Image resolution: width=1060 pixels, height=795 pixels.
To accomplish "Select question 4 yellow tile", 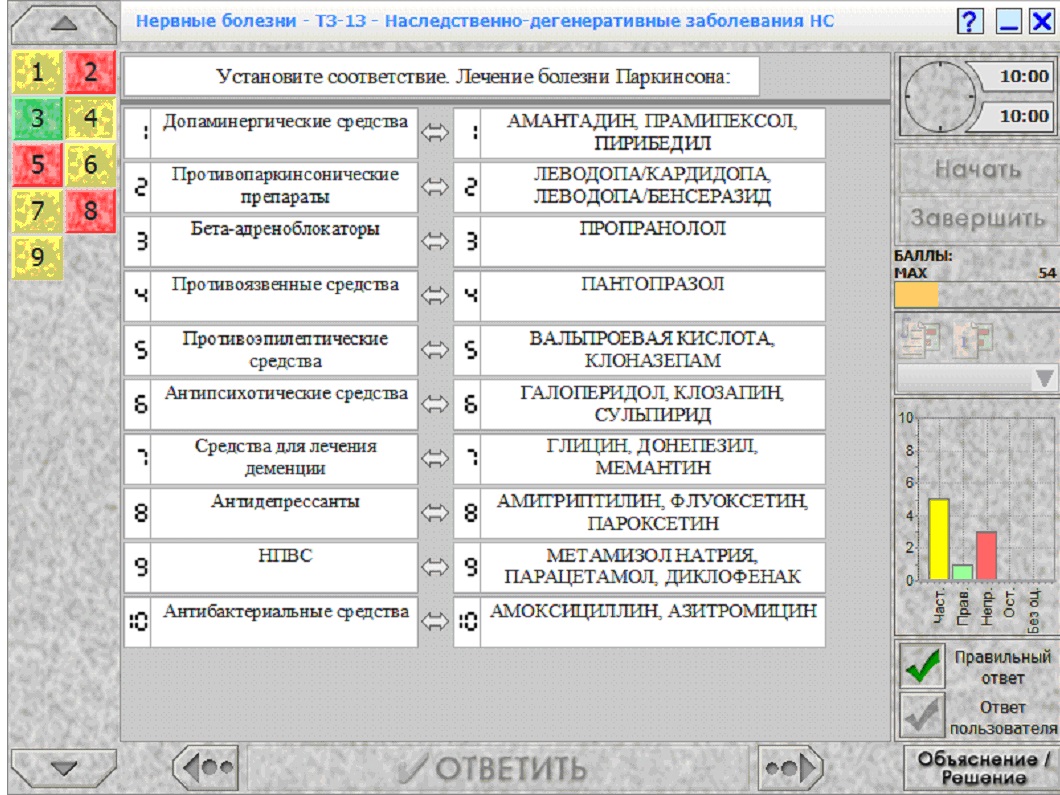I will point(91,118).
